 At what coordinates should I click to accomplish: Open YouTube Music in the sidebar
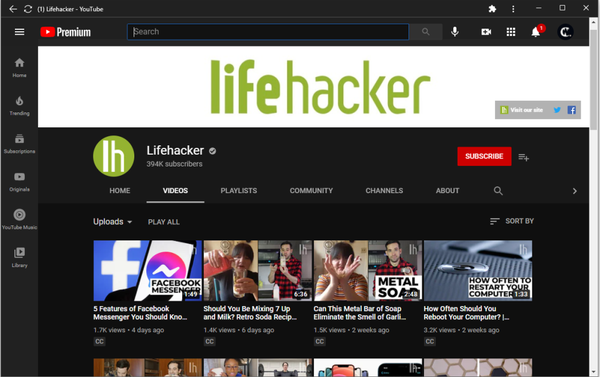point(20,219)
